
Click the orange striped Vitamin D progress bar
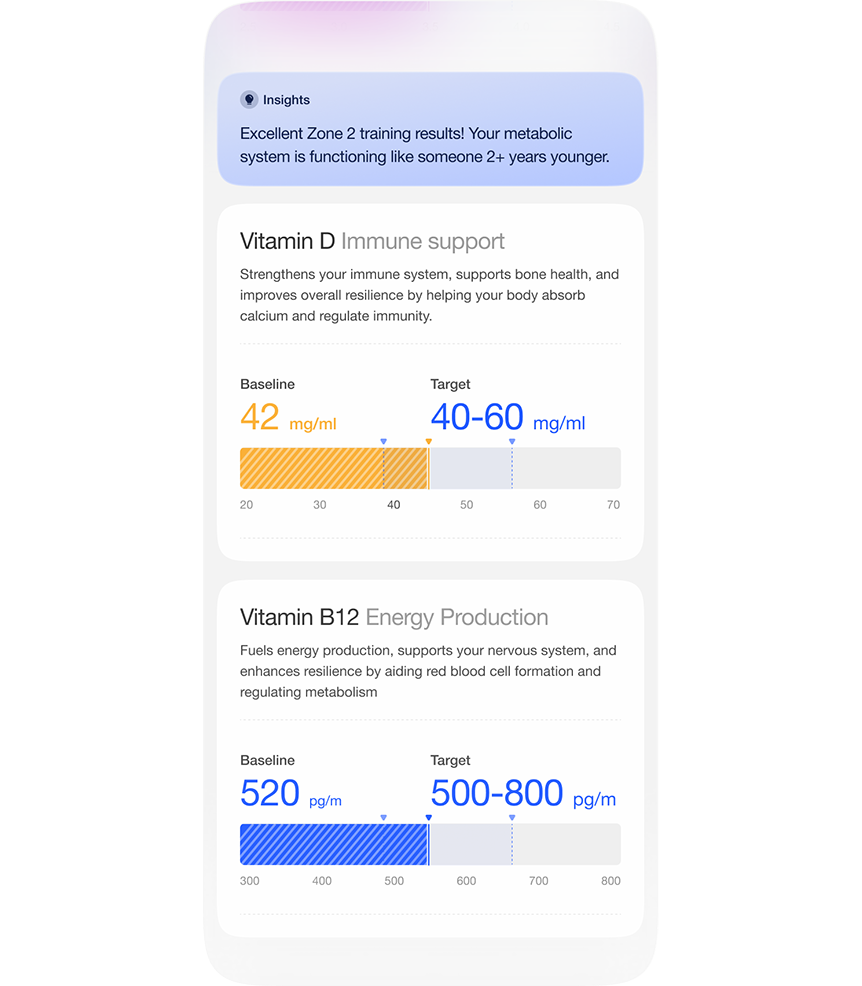pyautogui.click(x=333, y=468)
